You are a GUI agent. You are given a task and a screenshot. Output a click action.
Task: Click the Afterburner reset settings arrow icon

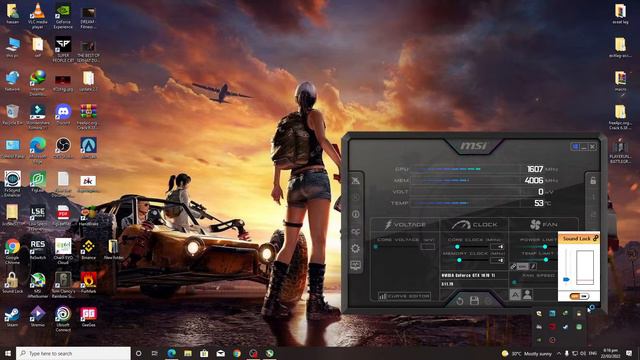point(460,301)
